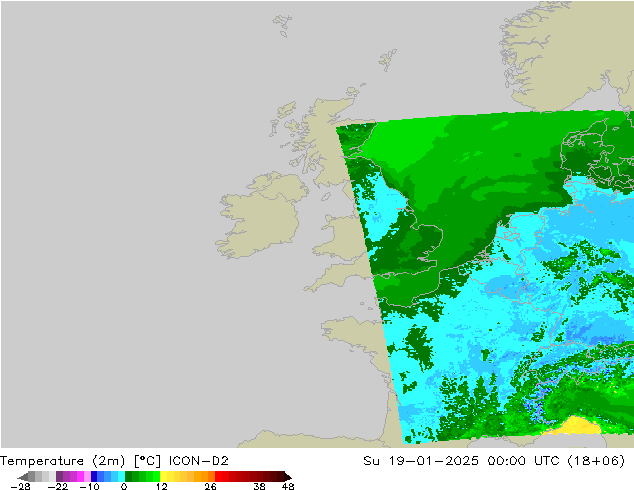This screenshot has width=634, height=490.
Task: Select the cyan legend swatch left of 0
Action: point(121,477)
